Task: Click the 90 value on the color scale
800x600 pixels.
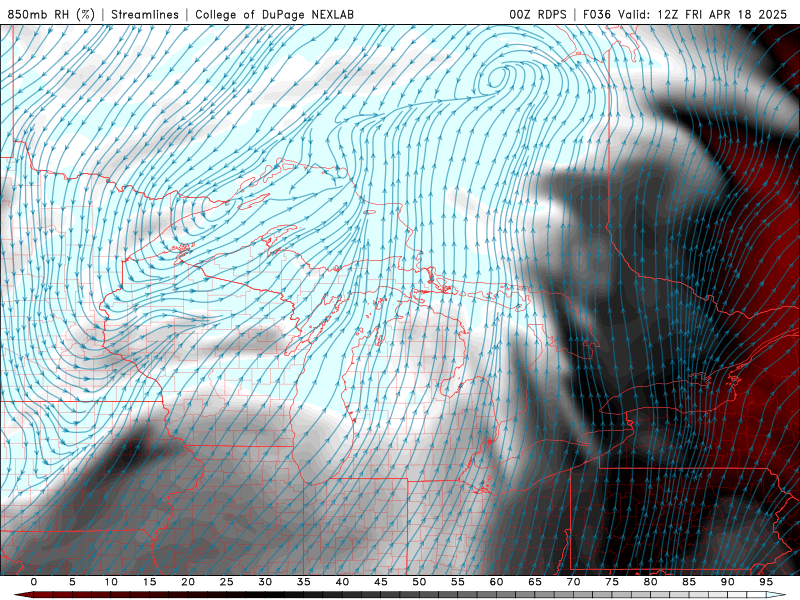Action: [727, 582]
